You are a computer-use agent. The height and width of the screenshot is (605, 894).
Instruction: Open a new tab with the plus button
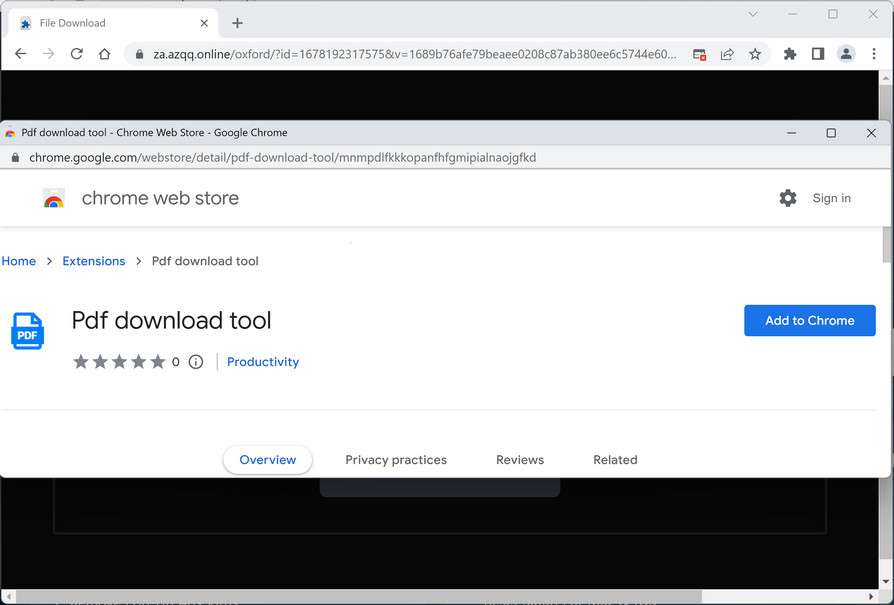click(237, 23)
